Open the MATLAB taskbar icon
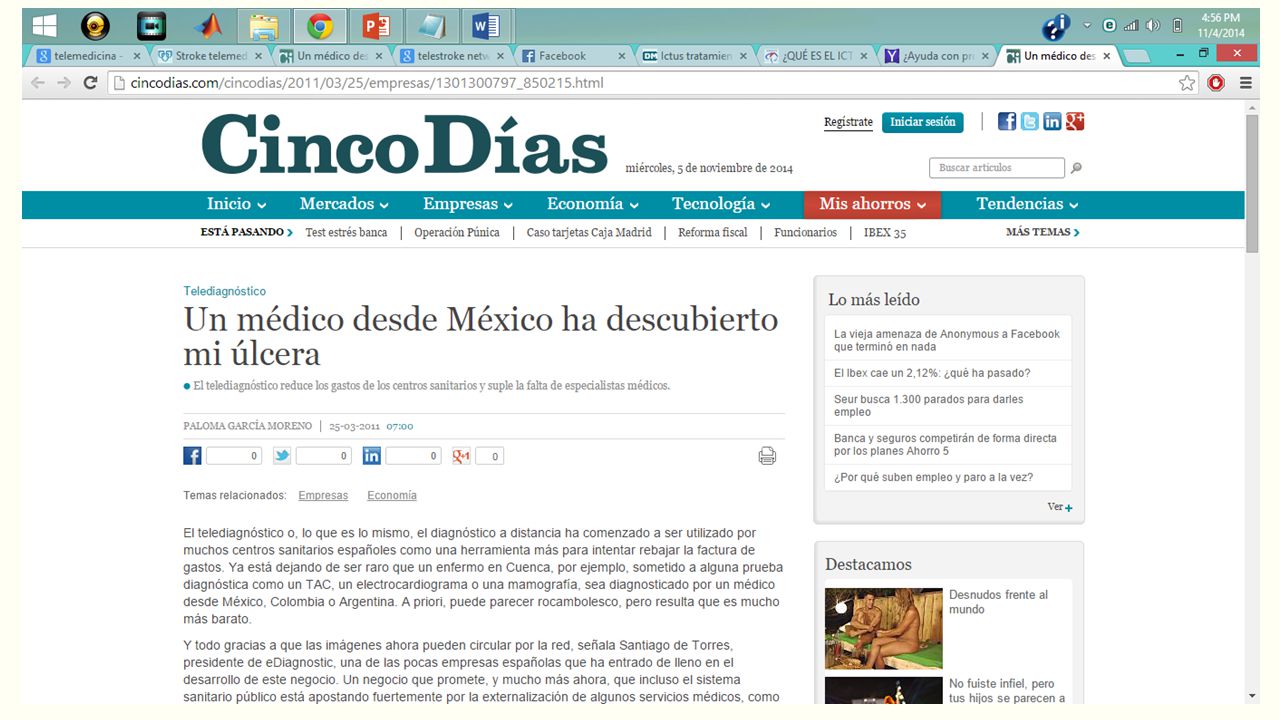 pos(209,26)
